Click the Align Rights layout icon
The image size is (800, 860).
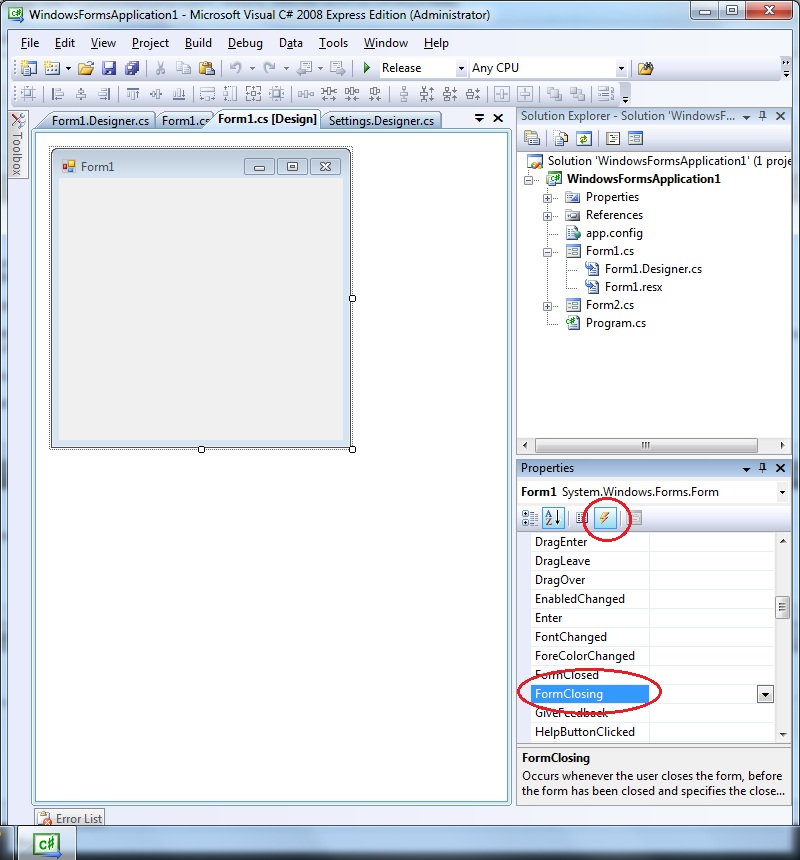104,94
